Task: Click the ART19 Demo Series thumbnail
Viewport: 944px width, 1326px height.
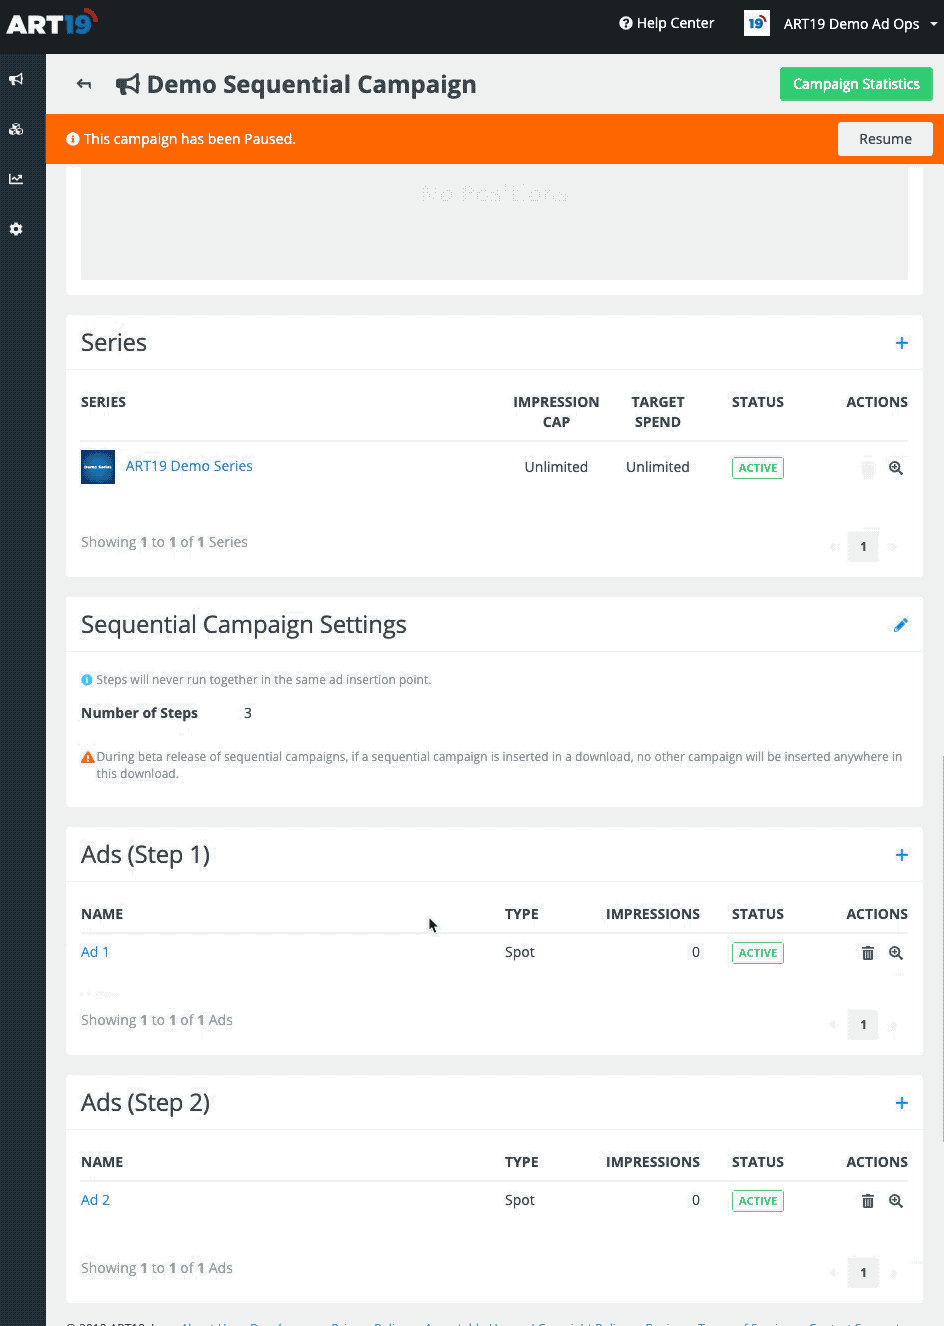Action: tap(98, 467)
